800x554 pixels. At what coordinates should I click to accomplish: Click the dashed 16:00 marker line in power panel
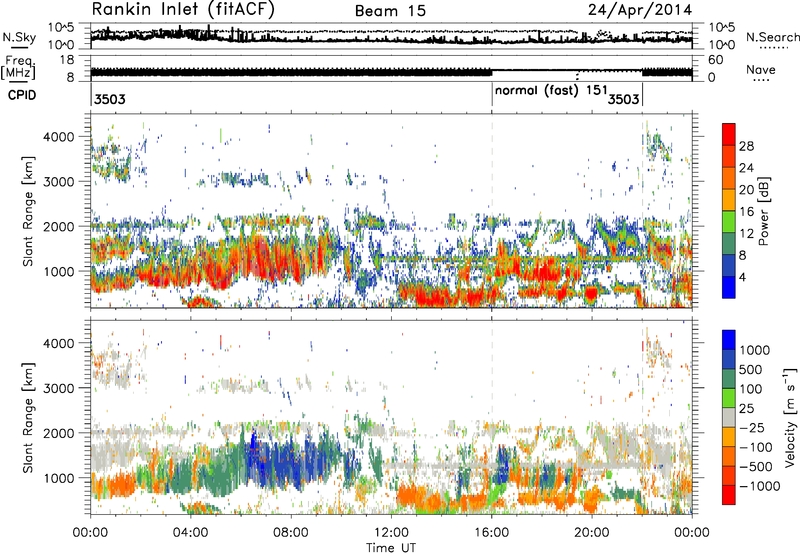pos(492,211)
